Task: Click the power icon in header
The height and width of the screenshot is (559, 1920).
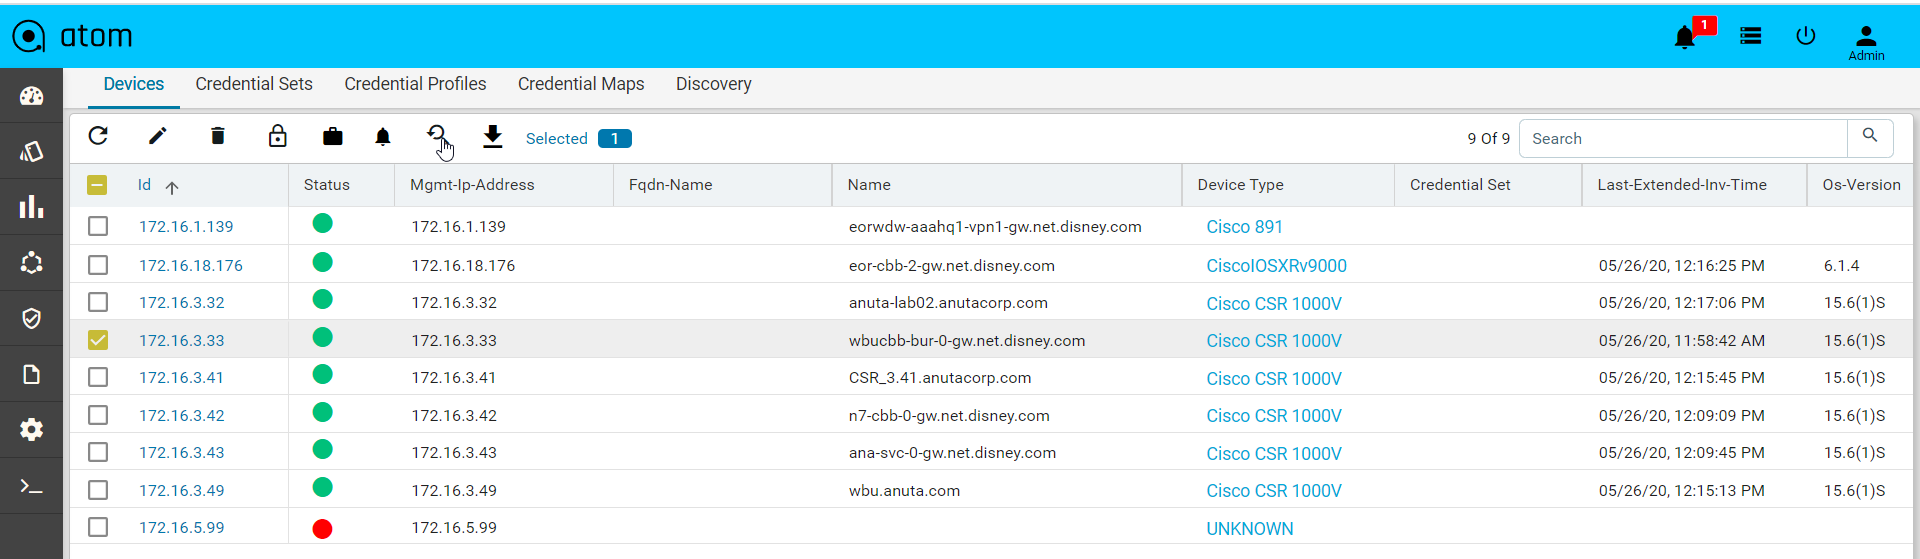Action: 1806,36
